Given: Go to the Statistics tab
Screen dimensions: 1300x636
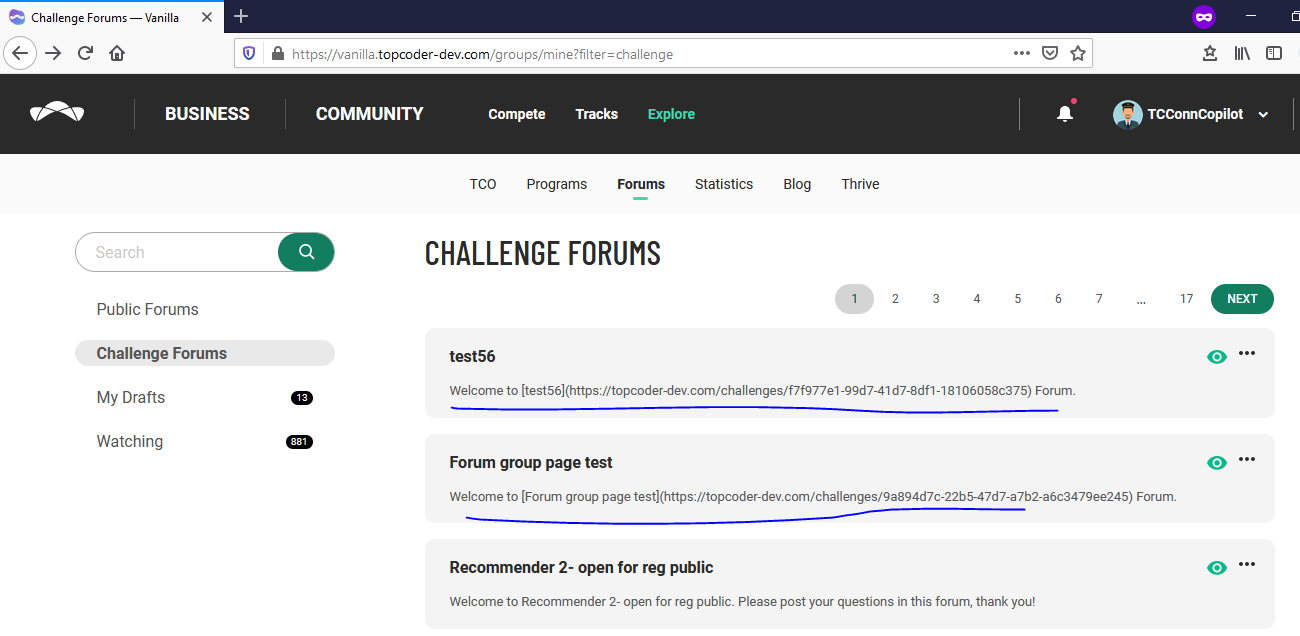Looking at the screenshot, I should 724,184.
